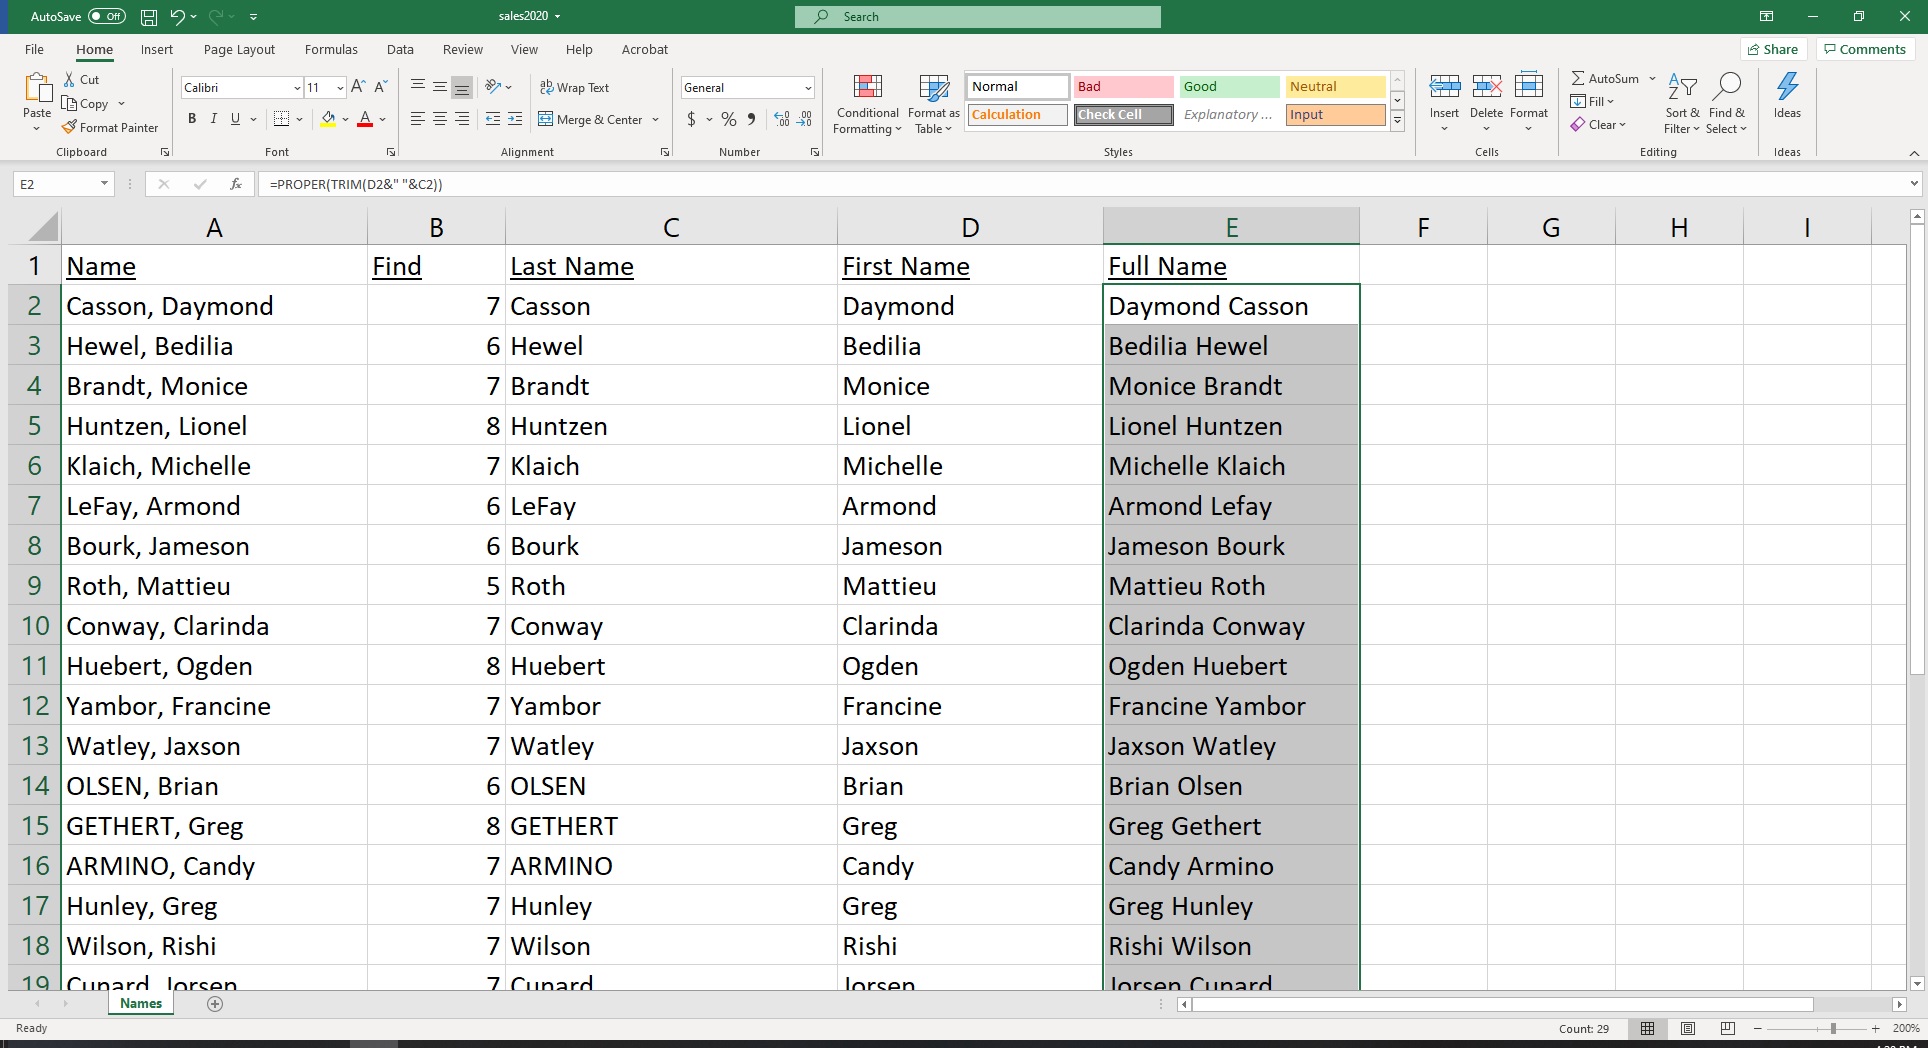Click the Comma Style icon
This screenshot has width=1928, height=1048.
pyautogui.click(x=751, y=119)
